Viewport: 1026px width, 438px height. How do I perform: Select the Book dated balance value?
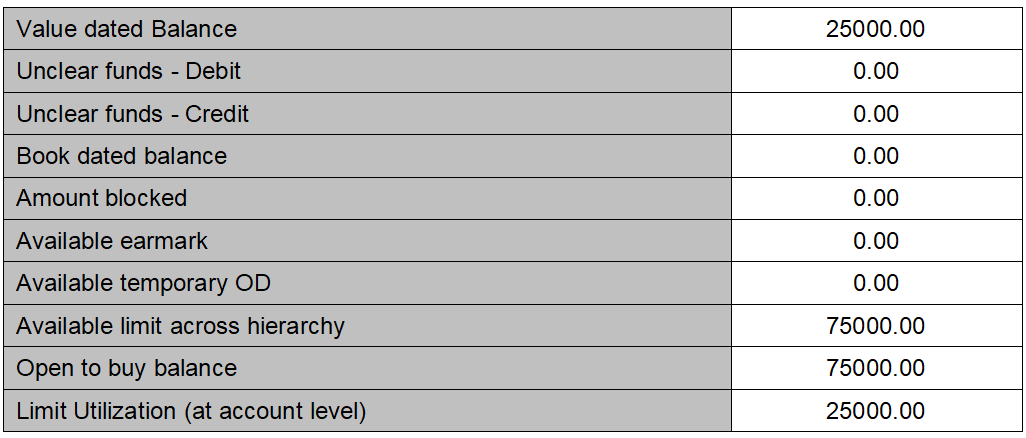click(876, 156)
